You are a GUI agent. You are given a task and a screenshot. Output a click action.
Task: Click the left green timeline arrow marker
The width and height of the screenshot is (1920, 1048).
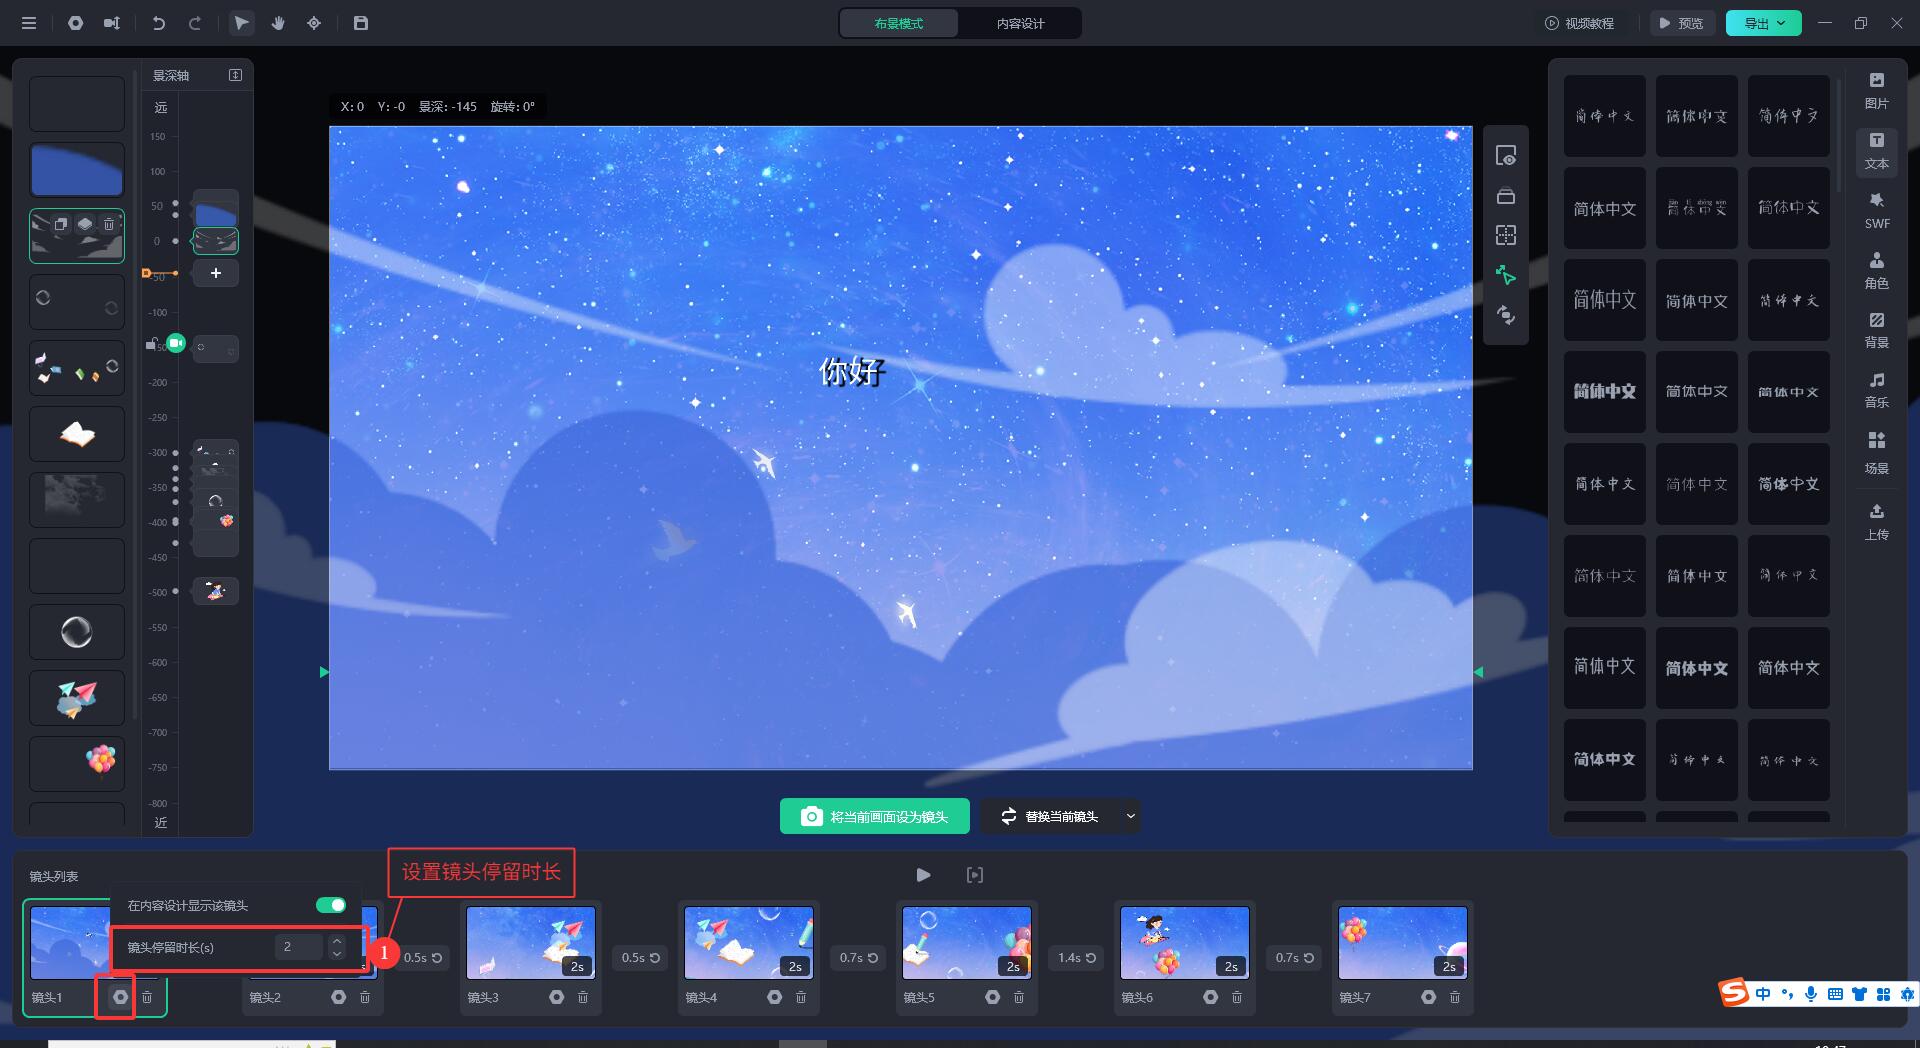coord(324,672)
